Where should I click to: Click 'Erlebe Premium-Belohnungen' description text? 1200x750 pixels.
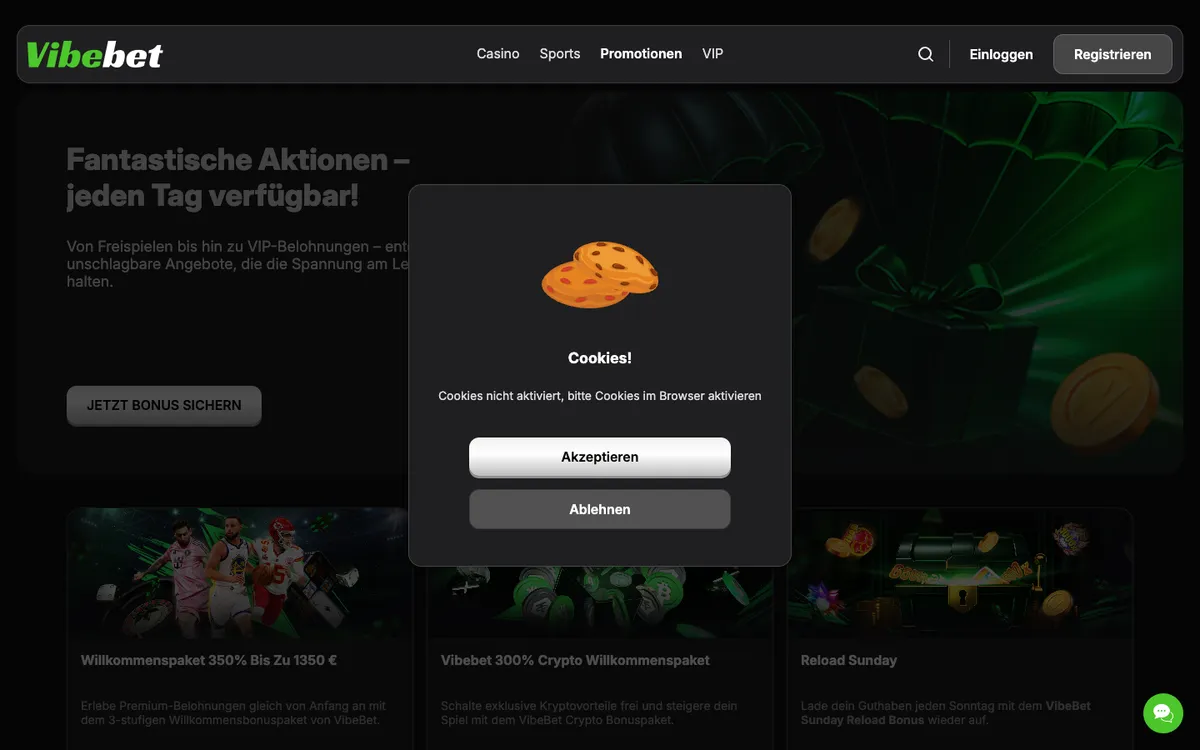pos(233,713)
